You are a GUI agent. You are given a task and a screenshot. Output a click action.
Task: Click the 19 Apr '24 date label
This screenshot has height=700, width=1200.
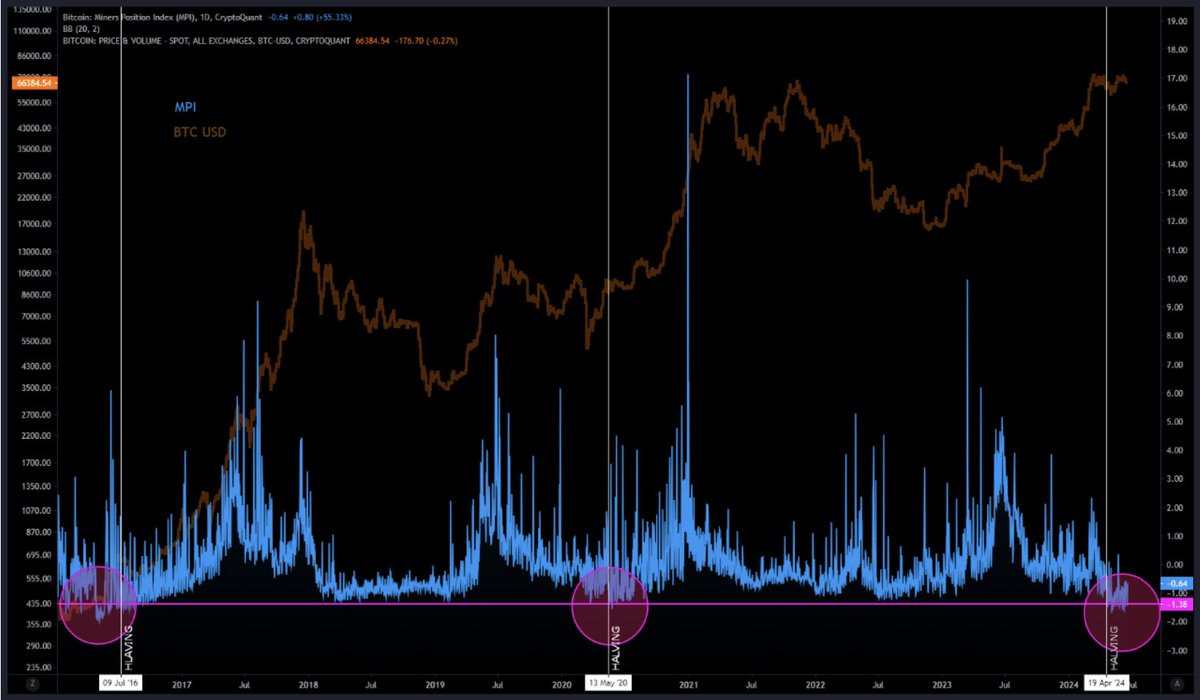(x=1107, y=683)
